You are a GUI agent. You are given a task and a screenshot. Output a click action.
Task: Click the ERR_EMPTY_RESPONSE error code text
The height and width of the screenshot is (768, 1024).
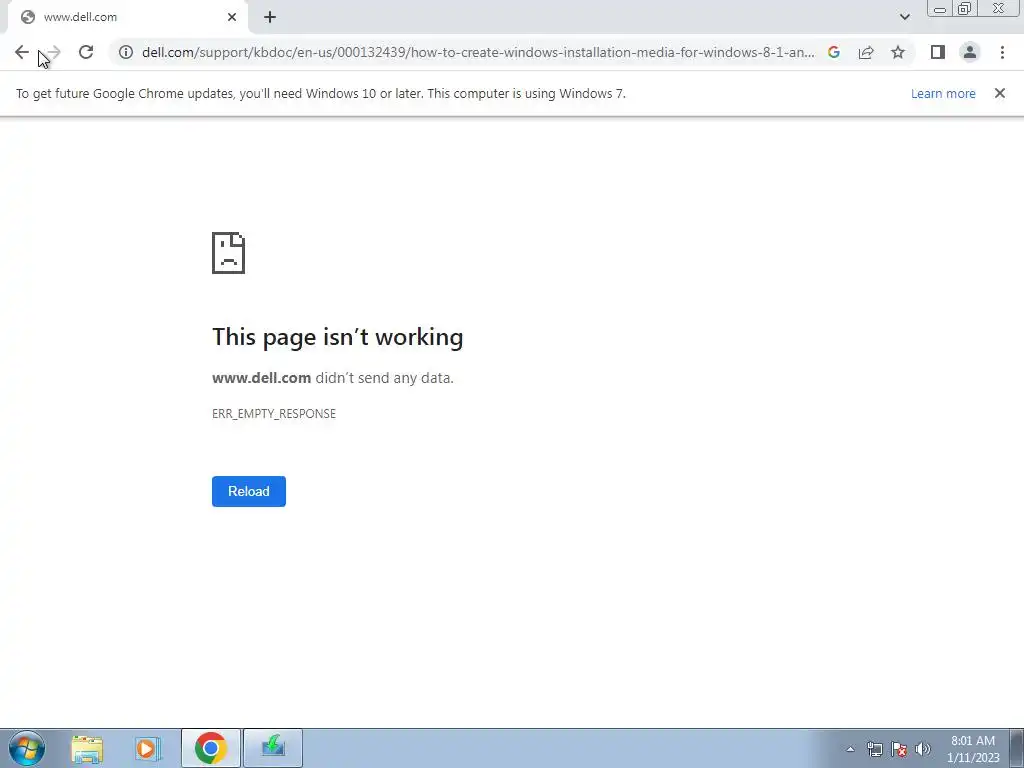click(x=274, y=413)
